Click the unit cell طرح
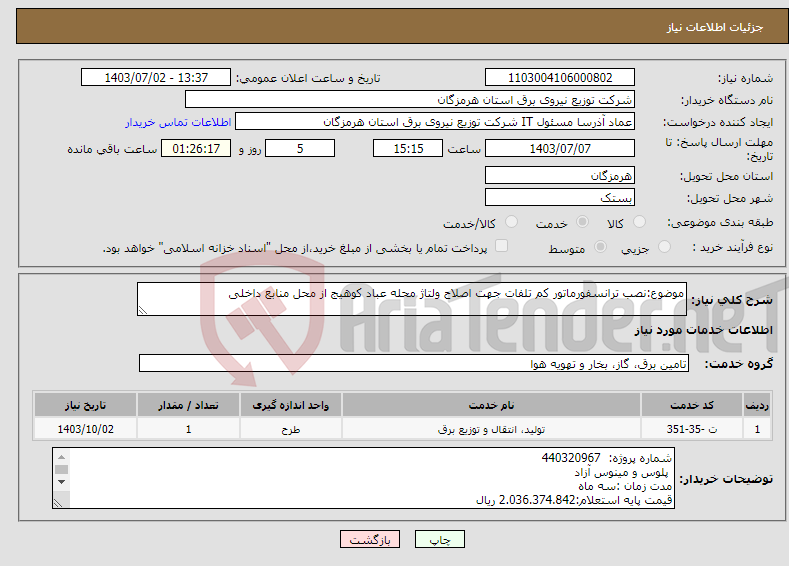Image resolution: width=789 pixels, height=566 pixels. pos(291,429)
